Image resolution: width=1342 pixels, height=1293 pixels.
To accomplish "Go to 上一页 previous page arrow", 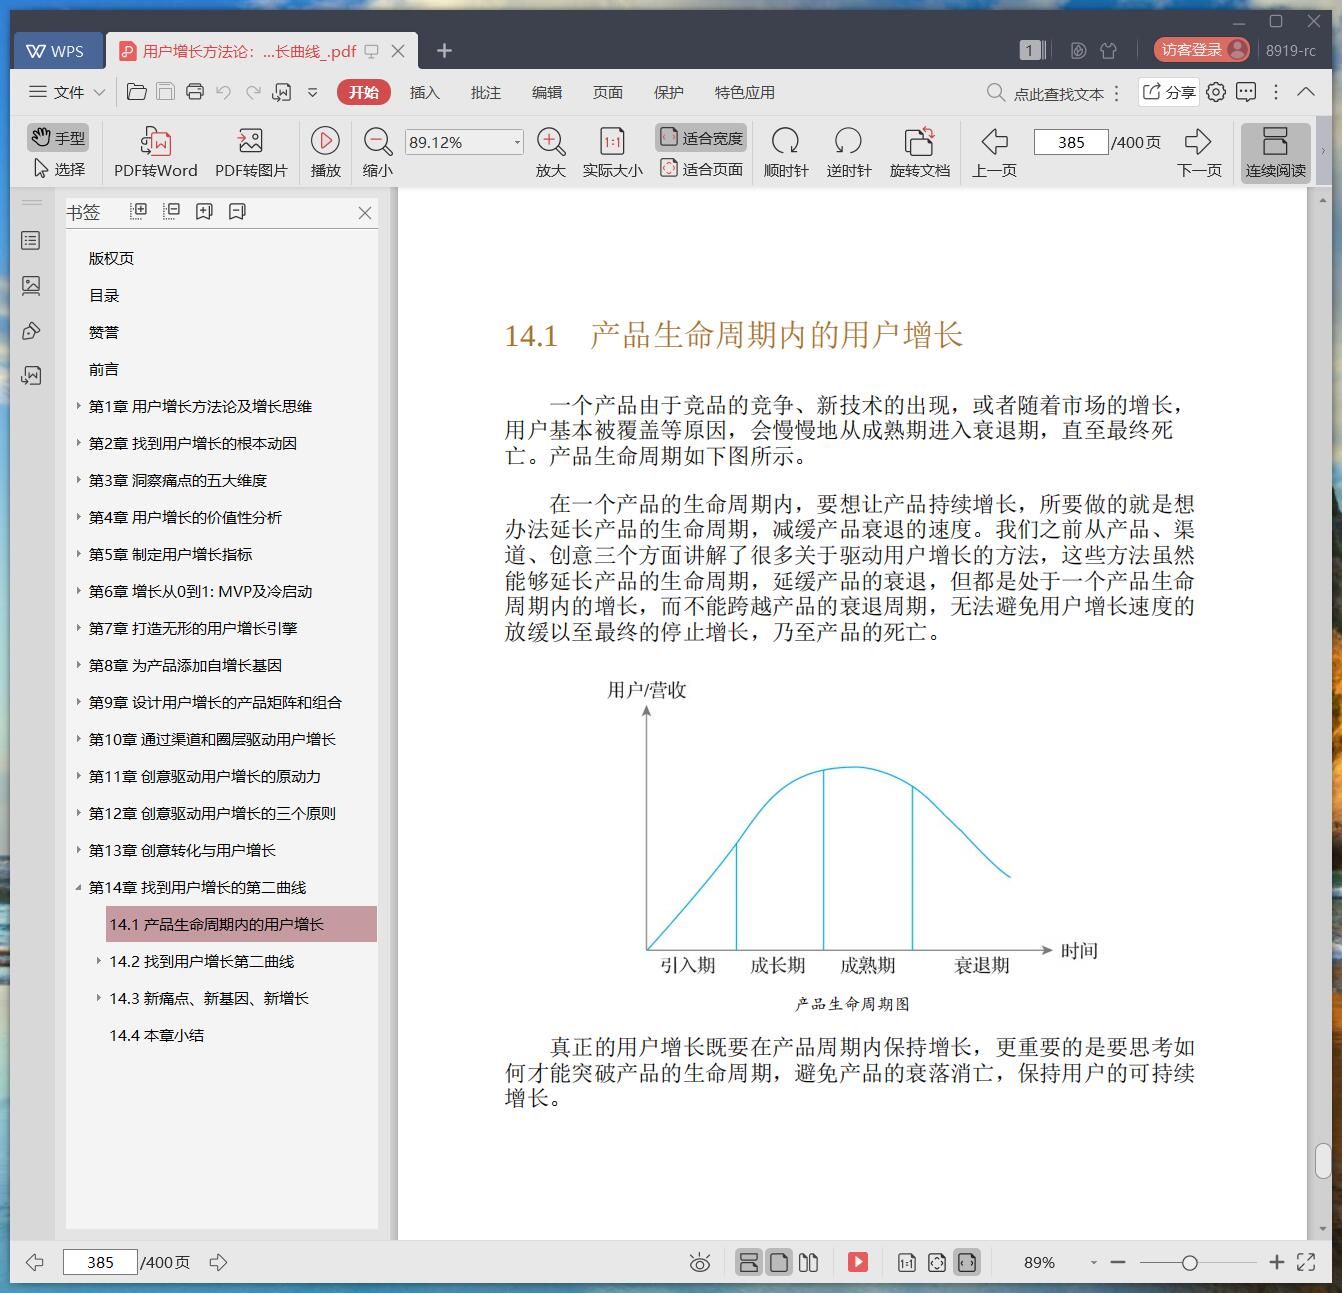I will pyautogui.click(x=994, y=153).
